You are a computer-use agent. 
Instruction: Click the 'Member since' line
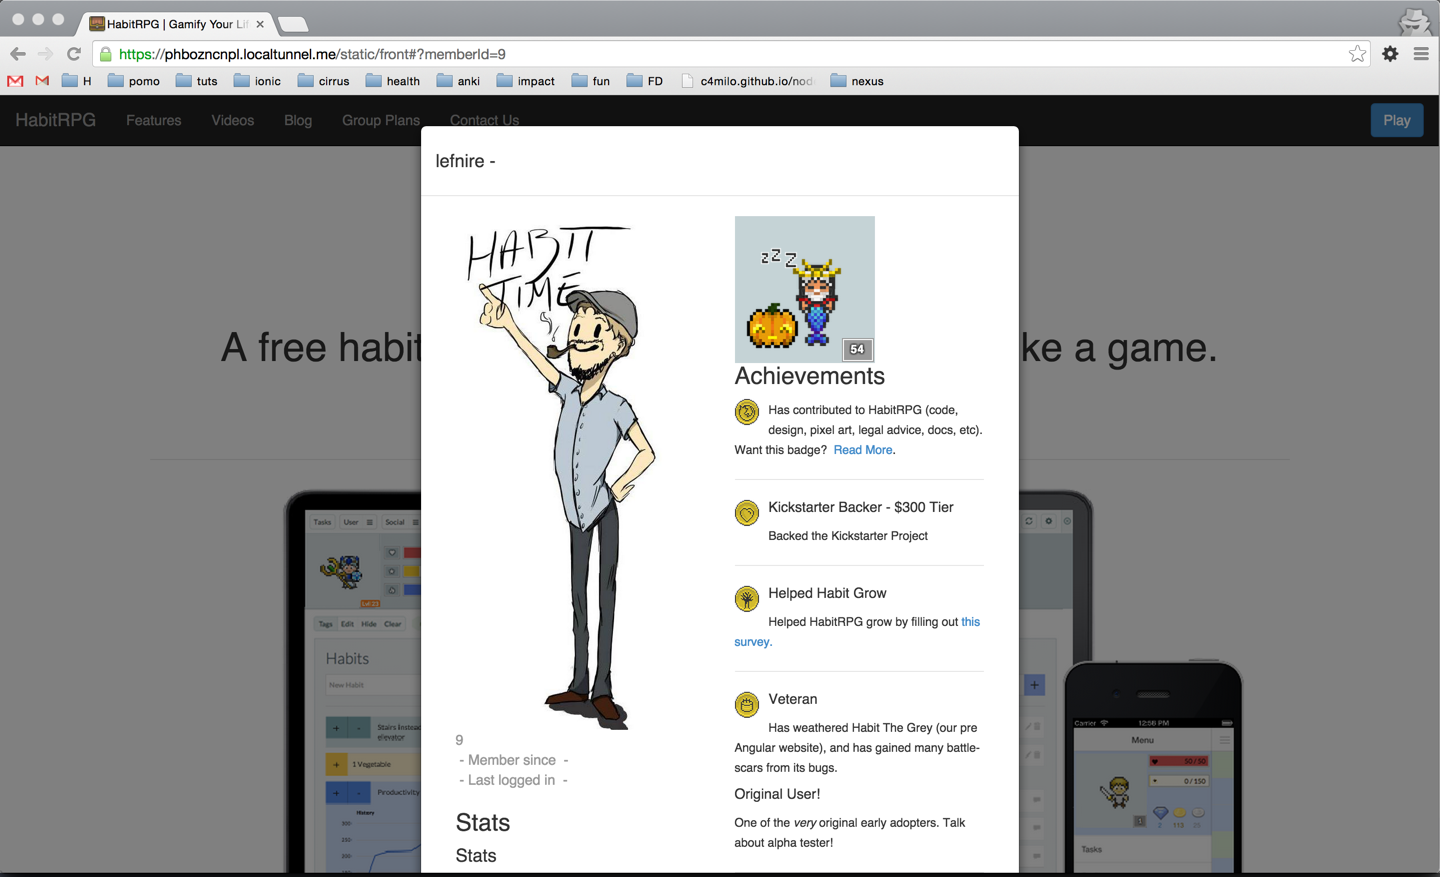pos(513,760)
